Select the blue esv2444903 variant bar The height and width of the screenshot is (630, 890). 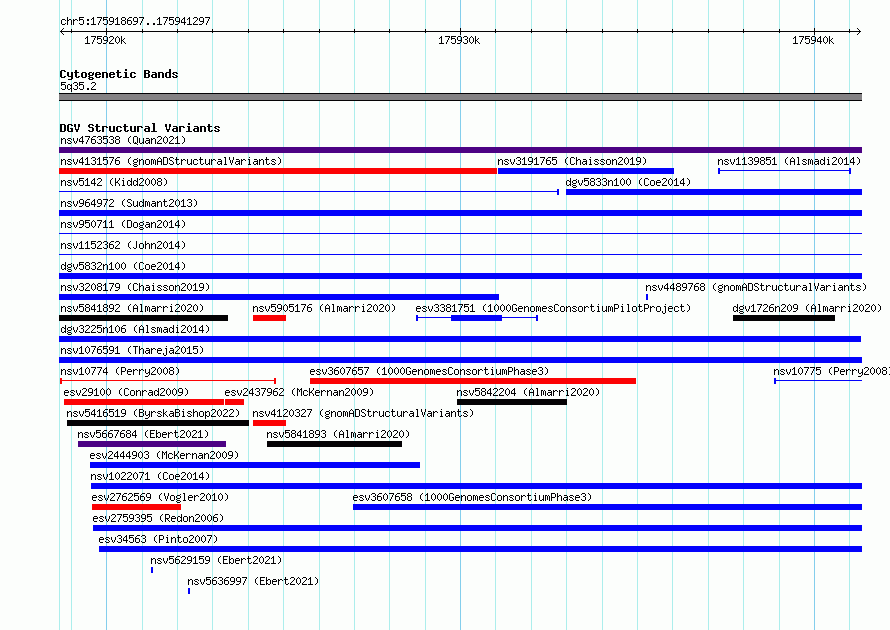255,465
